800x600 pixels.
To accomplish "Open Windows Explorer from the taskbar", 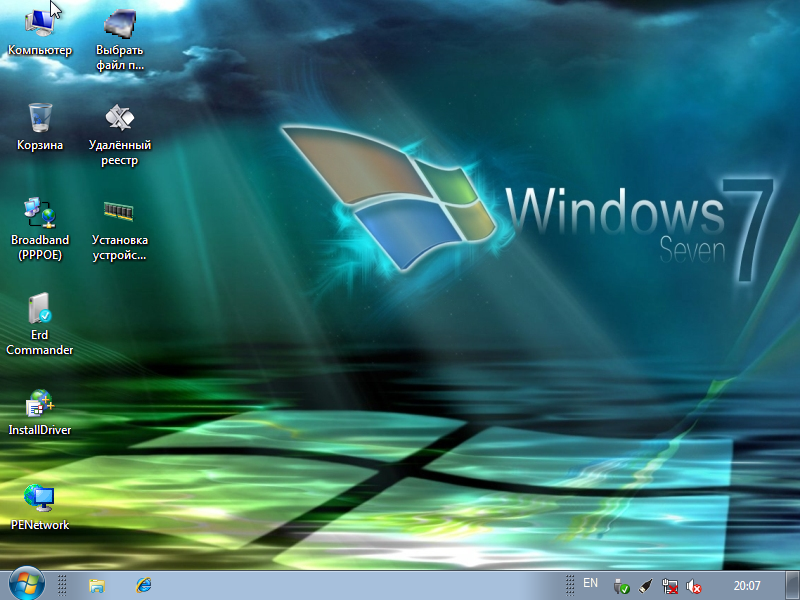I will [x=97, y=585].
